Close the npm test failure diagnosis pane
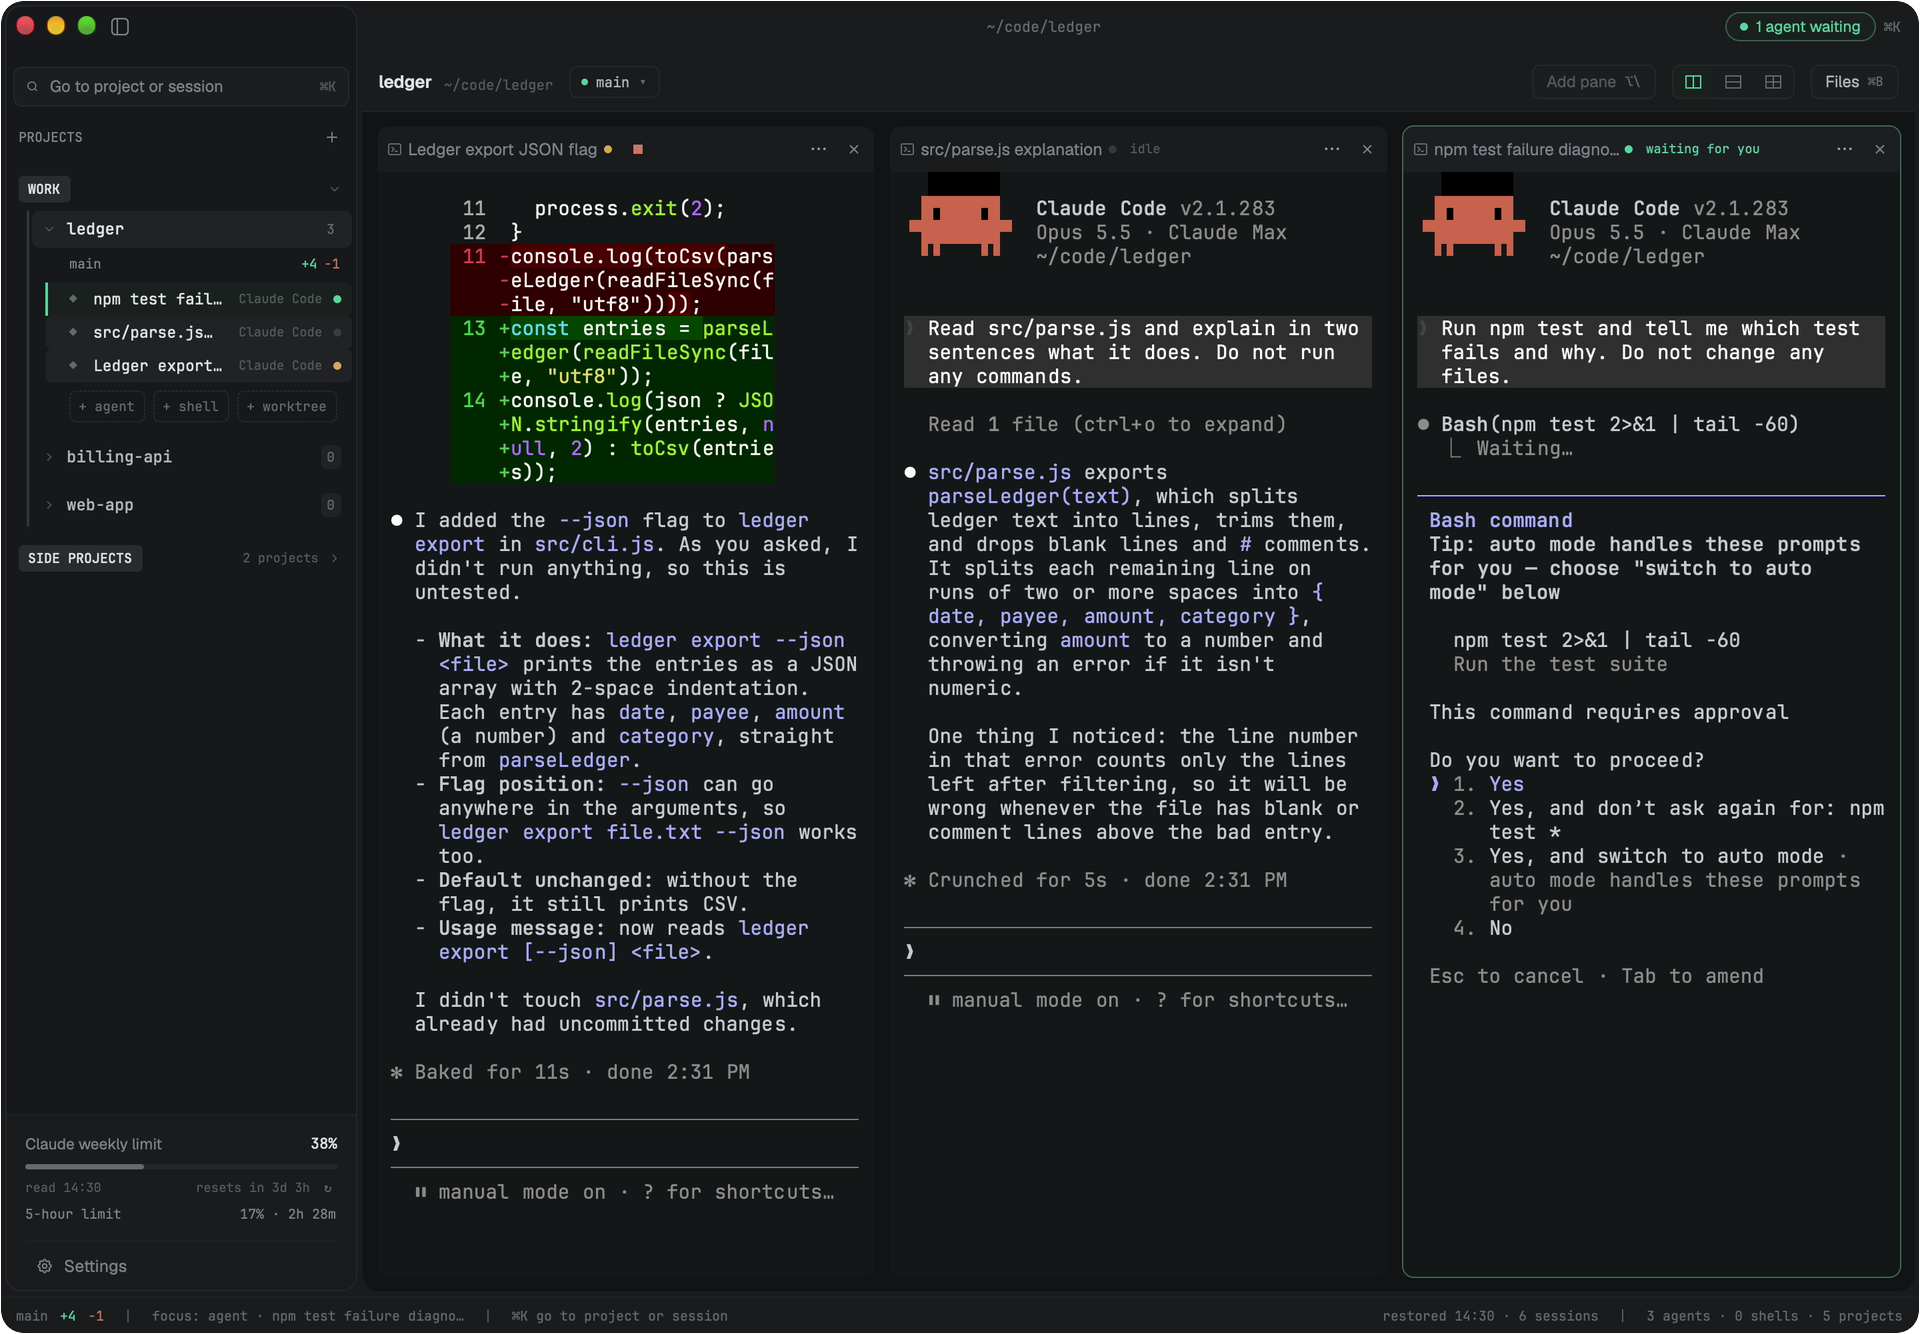 tap(1880, 149)
